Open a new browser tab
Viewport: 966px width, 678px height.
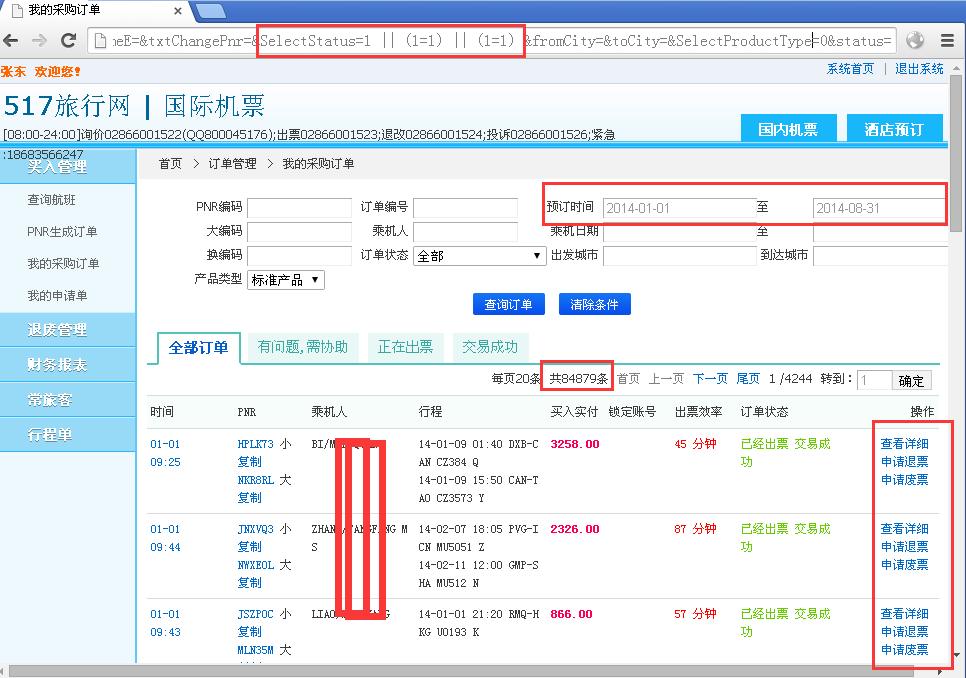pyautogui.click(x=211, y=11)
